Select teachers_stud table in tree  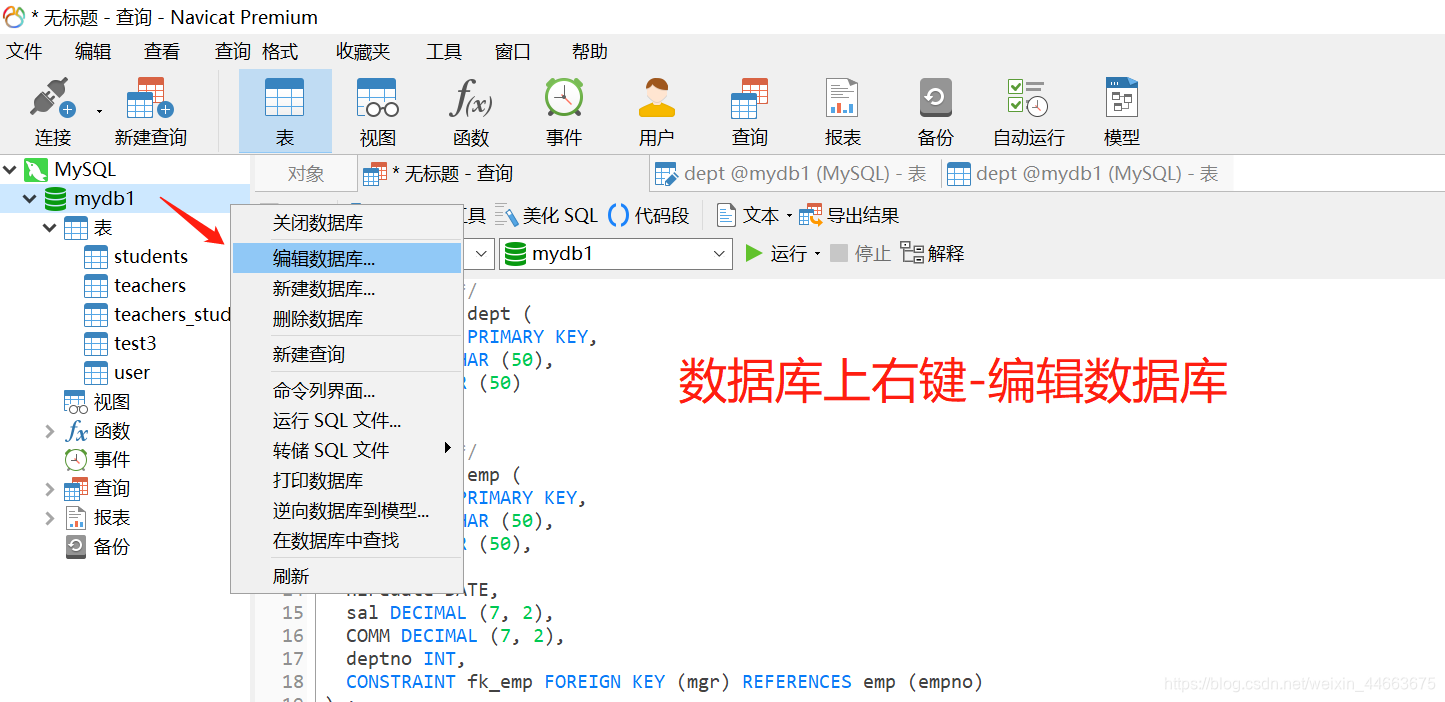pyautogui.click(x=157, y=315)
